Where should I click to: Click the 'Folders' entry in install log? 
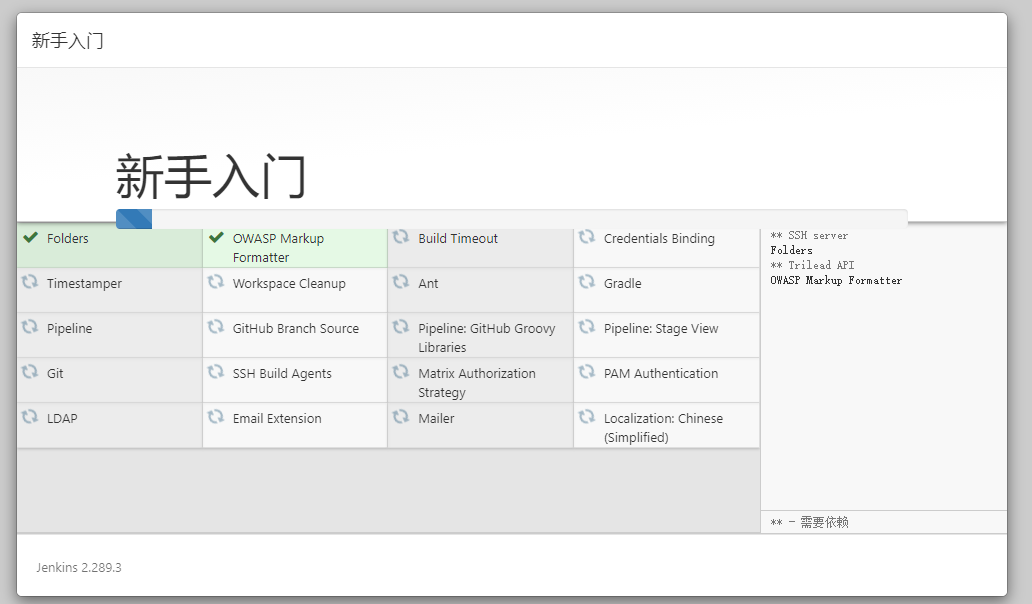coord(791,250)
